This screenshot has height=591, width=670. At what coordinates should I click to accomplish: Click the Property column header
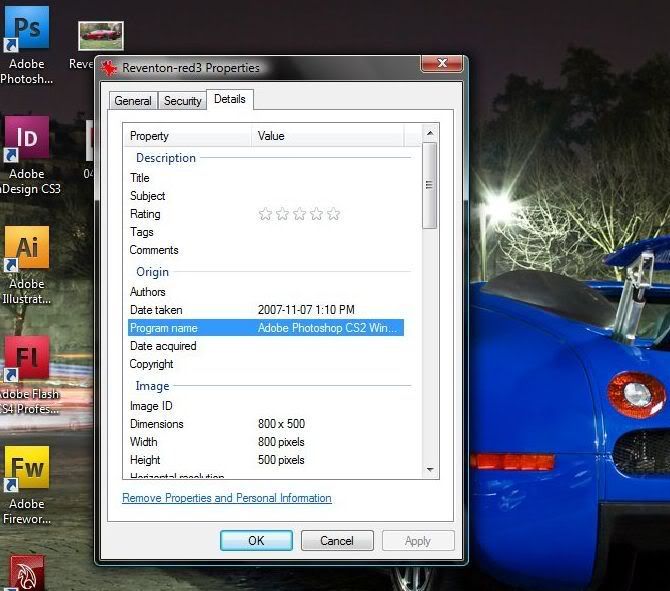[x=188, y=136]
